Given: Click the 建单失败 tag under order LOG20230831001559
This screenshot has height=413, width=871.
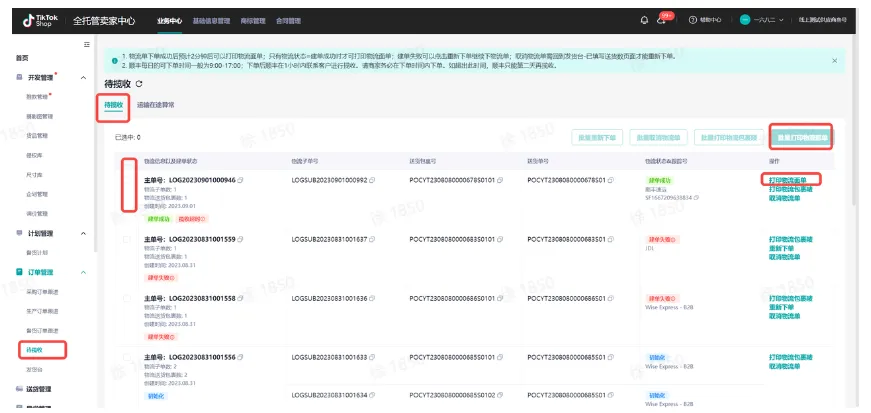Looking at the screenshot, I should point(162,278).
